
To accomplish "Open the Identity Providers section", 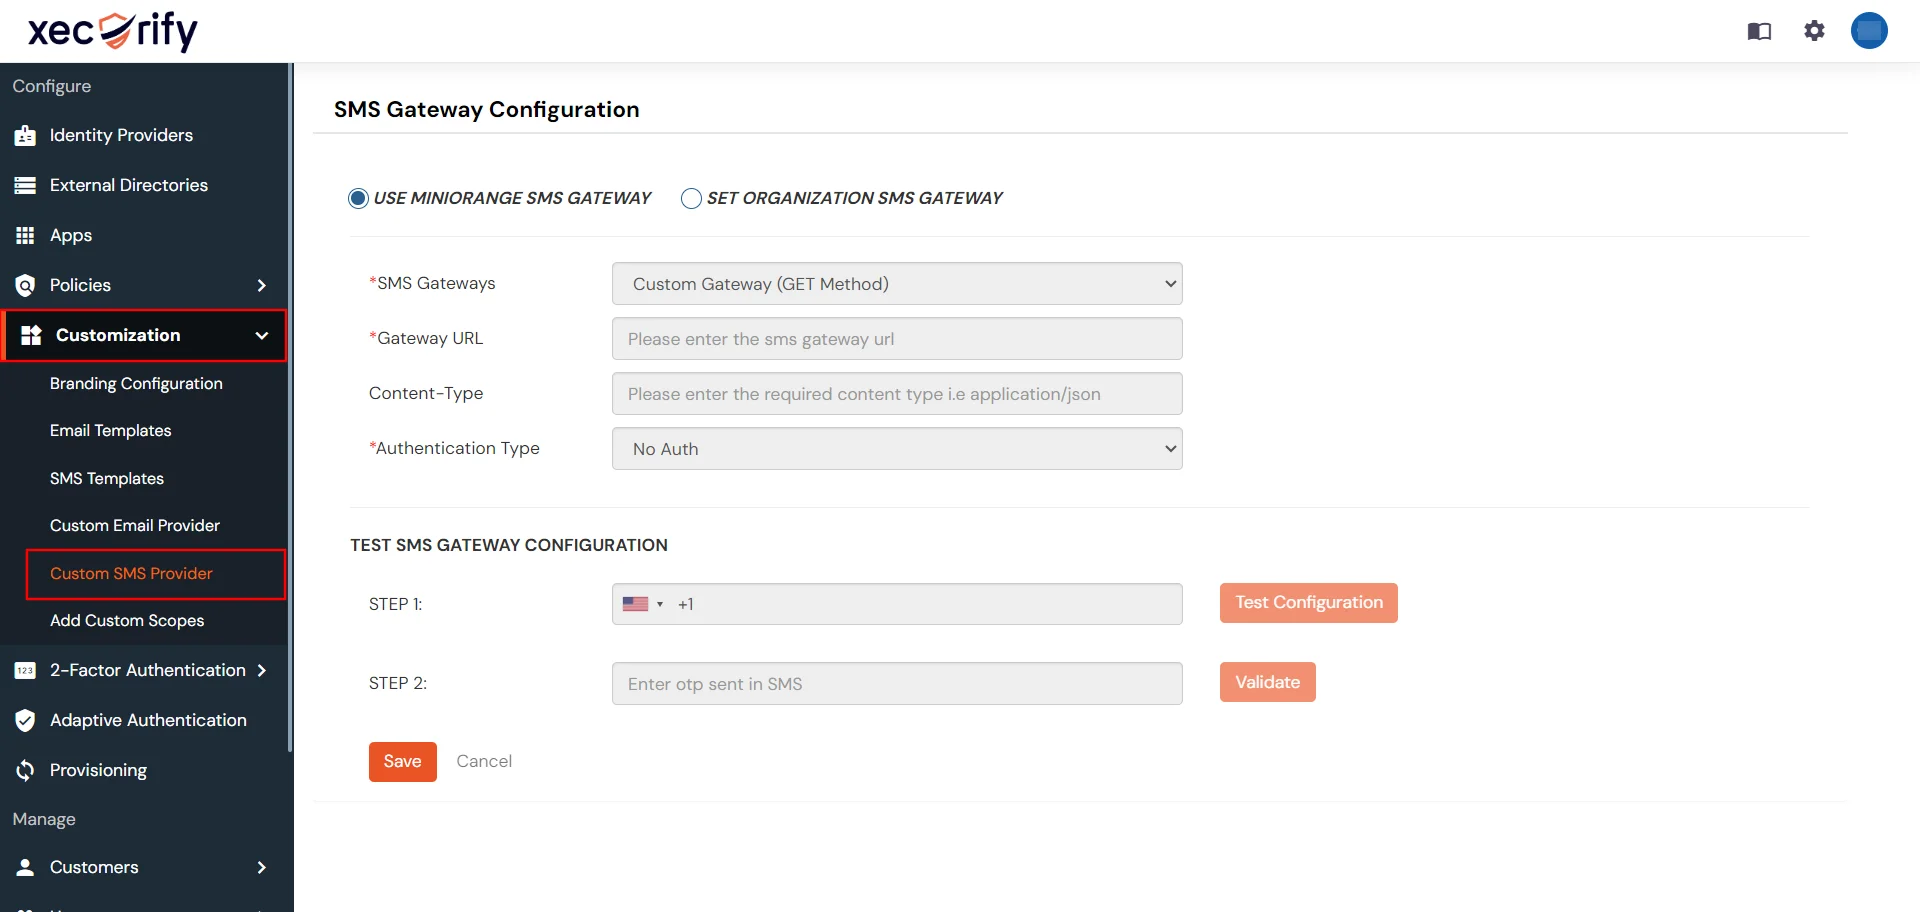I will click(120, 135).
